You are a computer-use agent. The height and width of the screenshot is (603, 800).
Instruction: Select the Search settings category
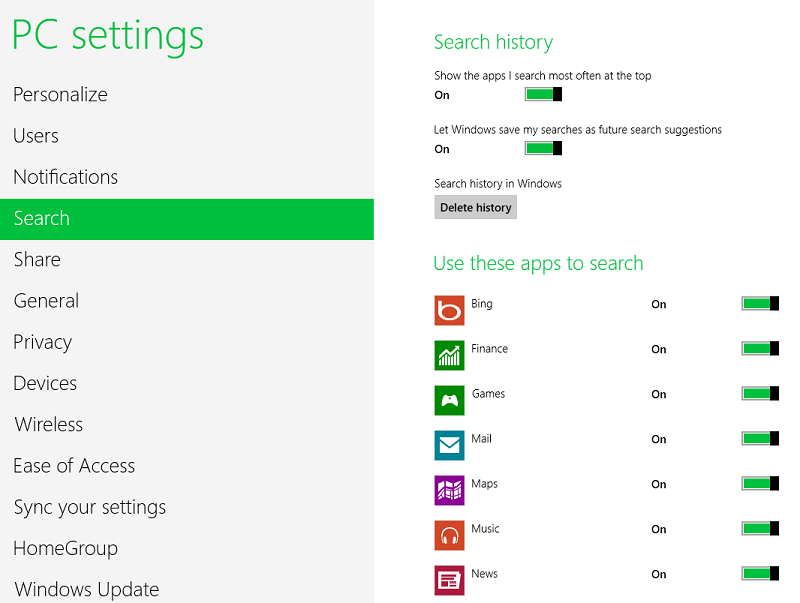(187, 219)
